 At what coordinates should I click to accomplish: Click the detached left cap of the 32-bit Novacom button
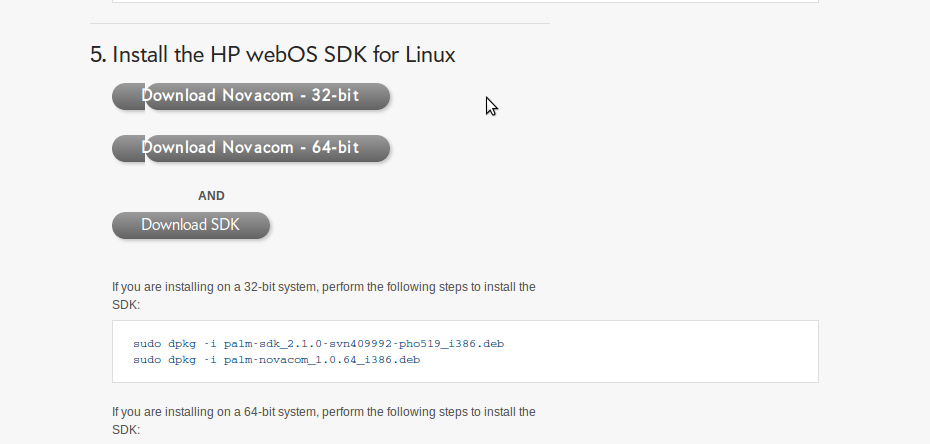point(128,97)
